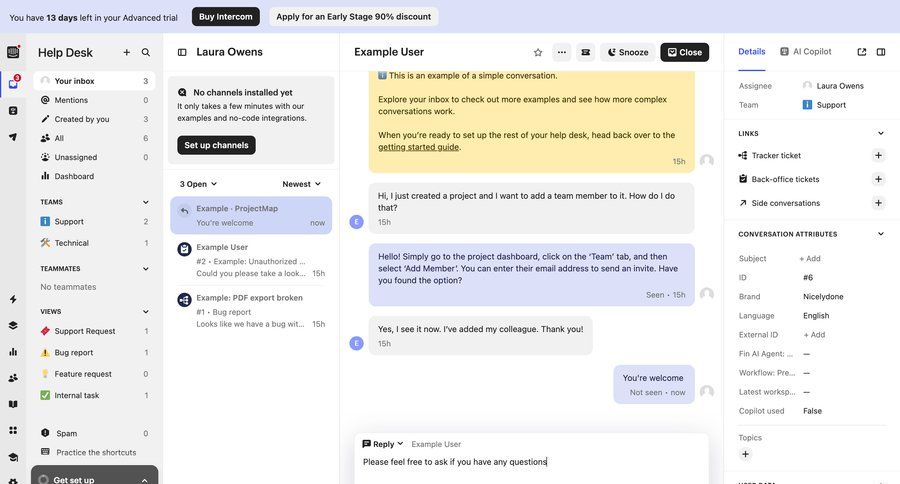Viewport: 900px width, 484px height.
Task: Open the Fin AI layers sidebar icon
Action: pos(13,326)
